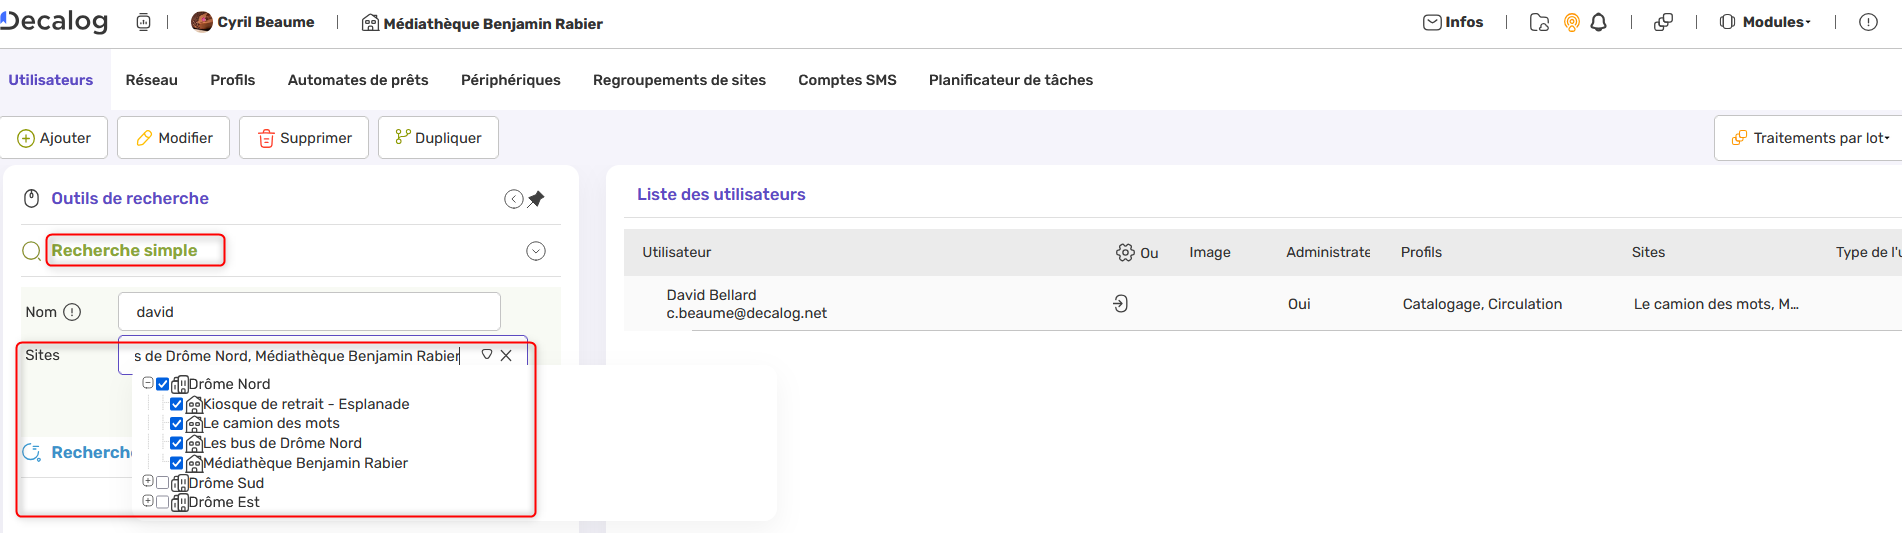
Task: Open Regroupements de sites tab
Action: 679,80
